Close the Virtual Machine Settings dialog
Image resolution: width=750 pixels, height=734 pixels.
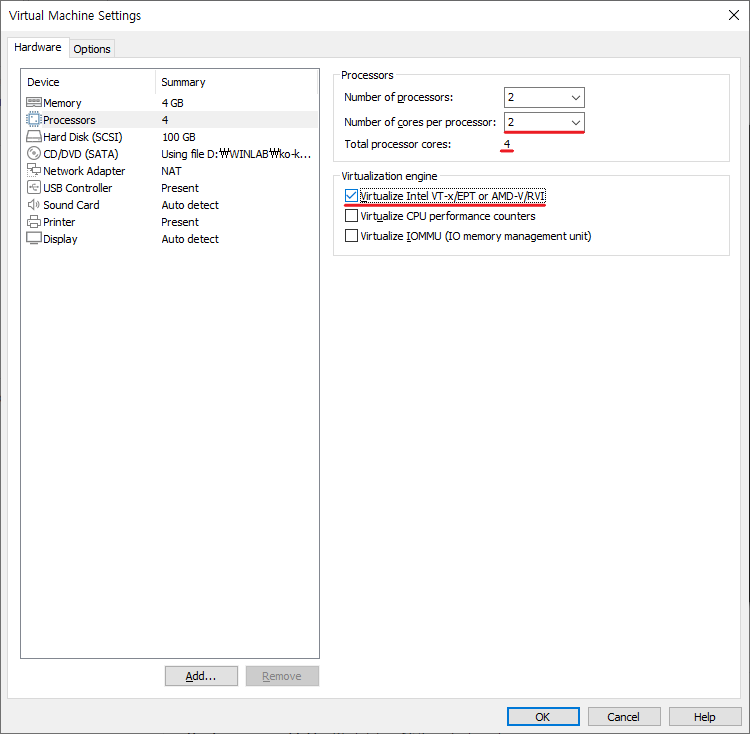734,15
